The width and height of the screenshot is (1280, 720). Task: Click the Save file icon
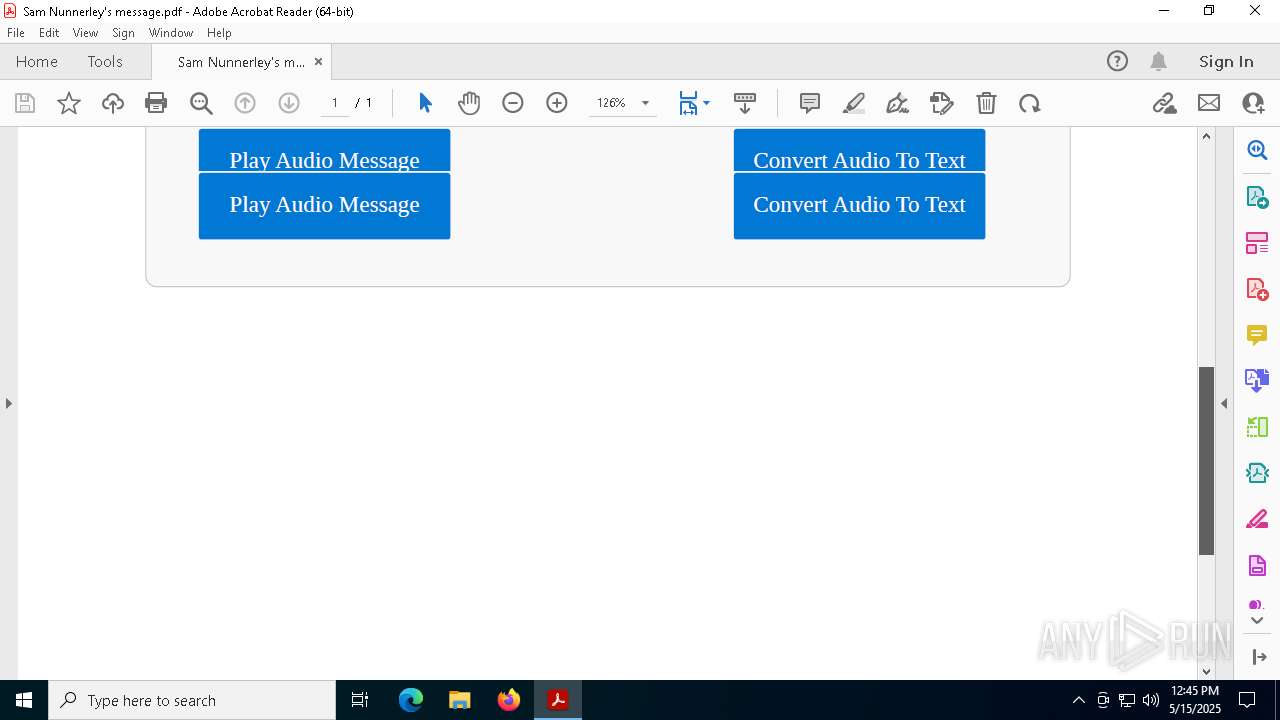pyautogui.click(x=25, y=103)
